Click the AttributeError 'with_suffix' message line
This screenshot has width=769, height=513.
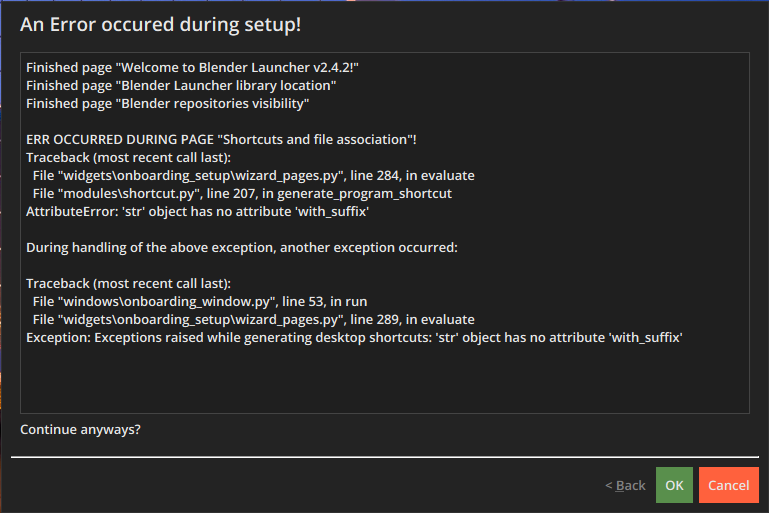197,211
